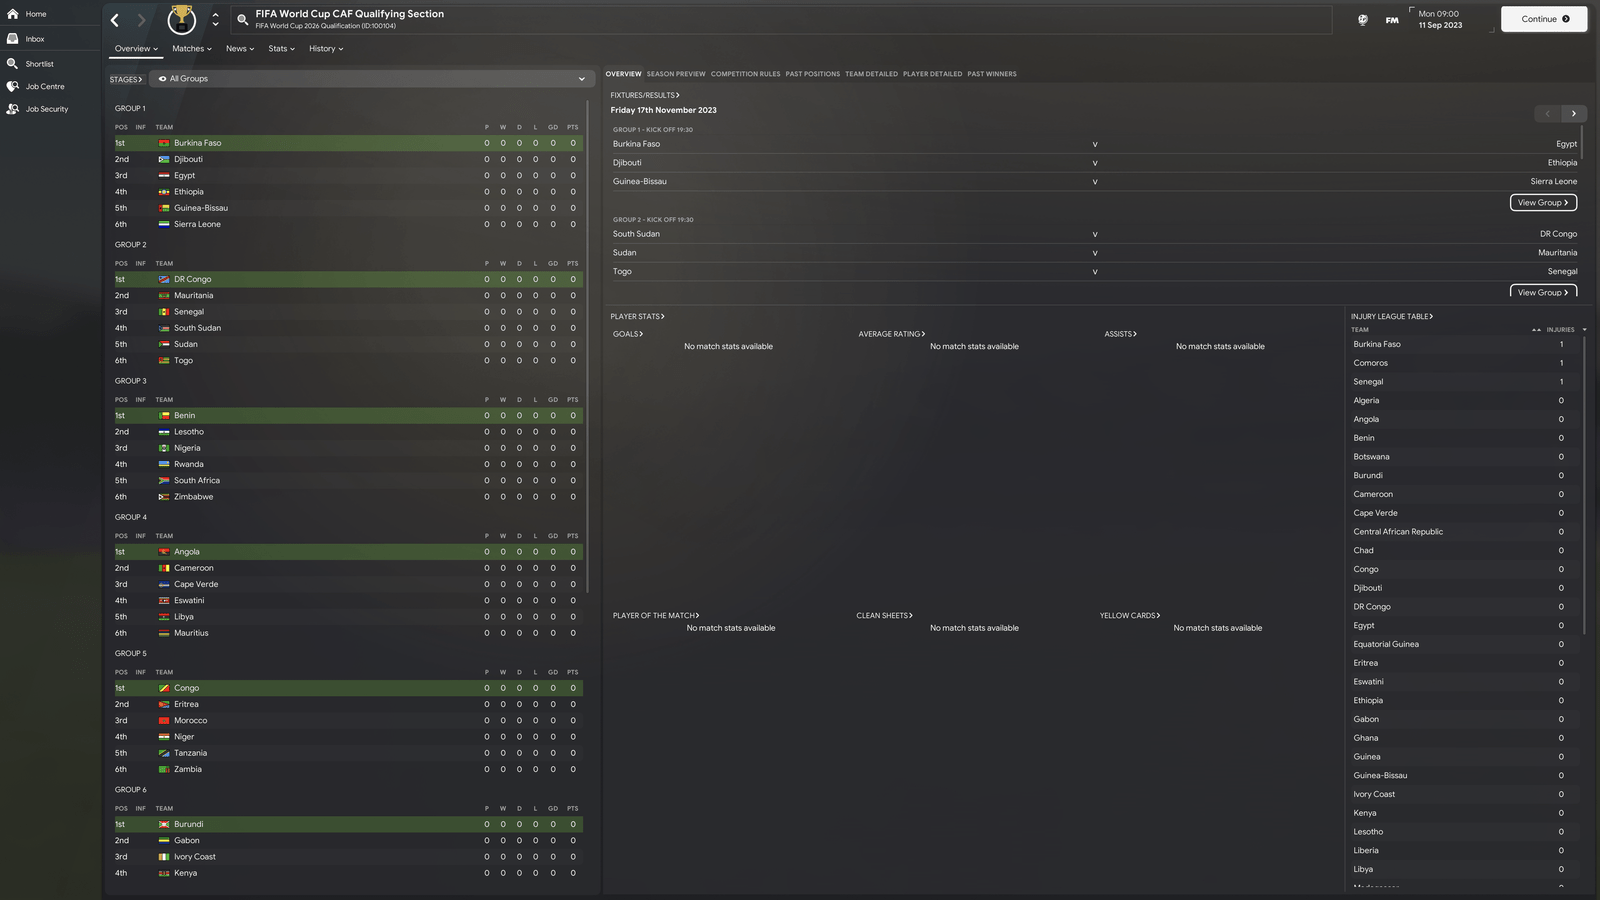The width and height of the screenshot is (1600, 900).
Task: Open the world globe icon
Action: [1362, 19]
